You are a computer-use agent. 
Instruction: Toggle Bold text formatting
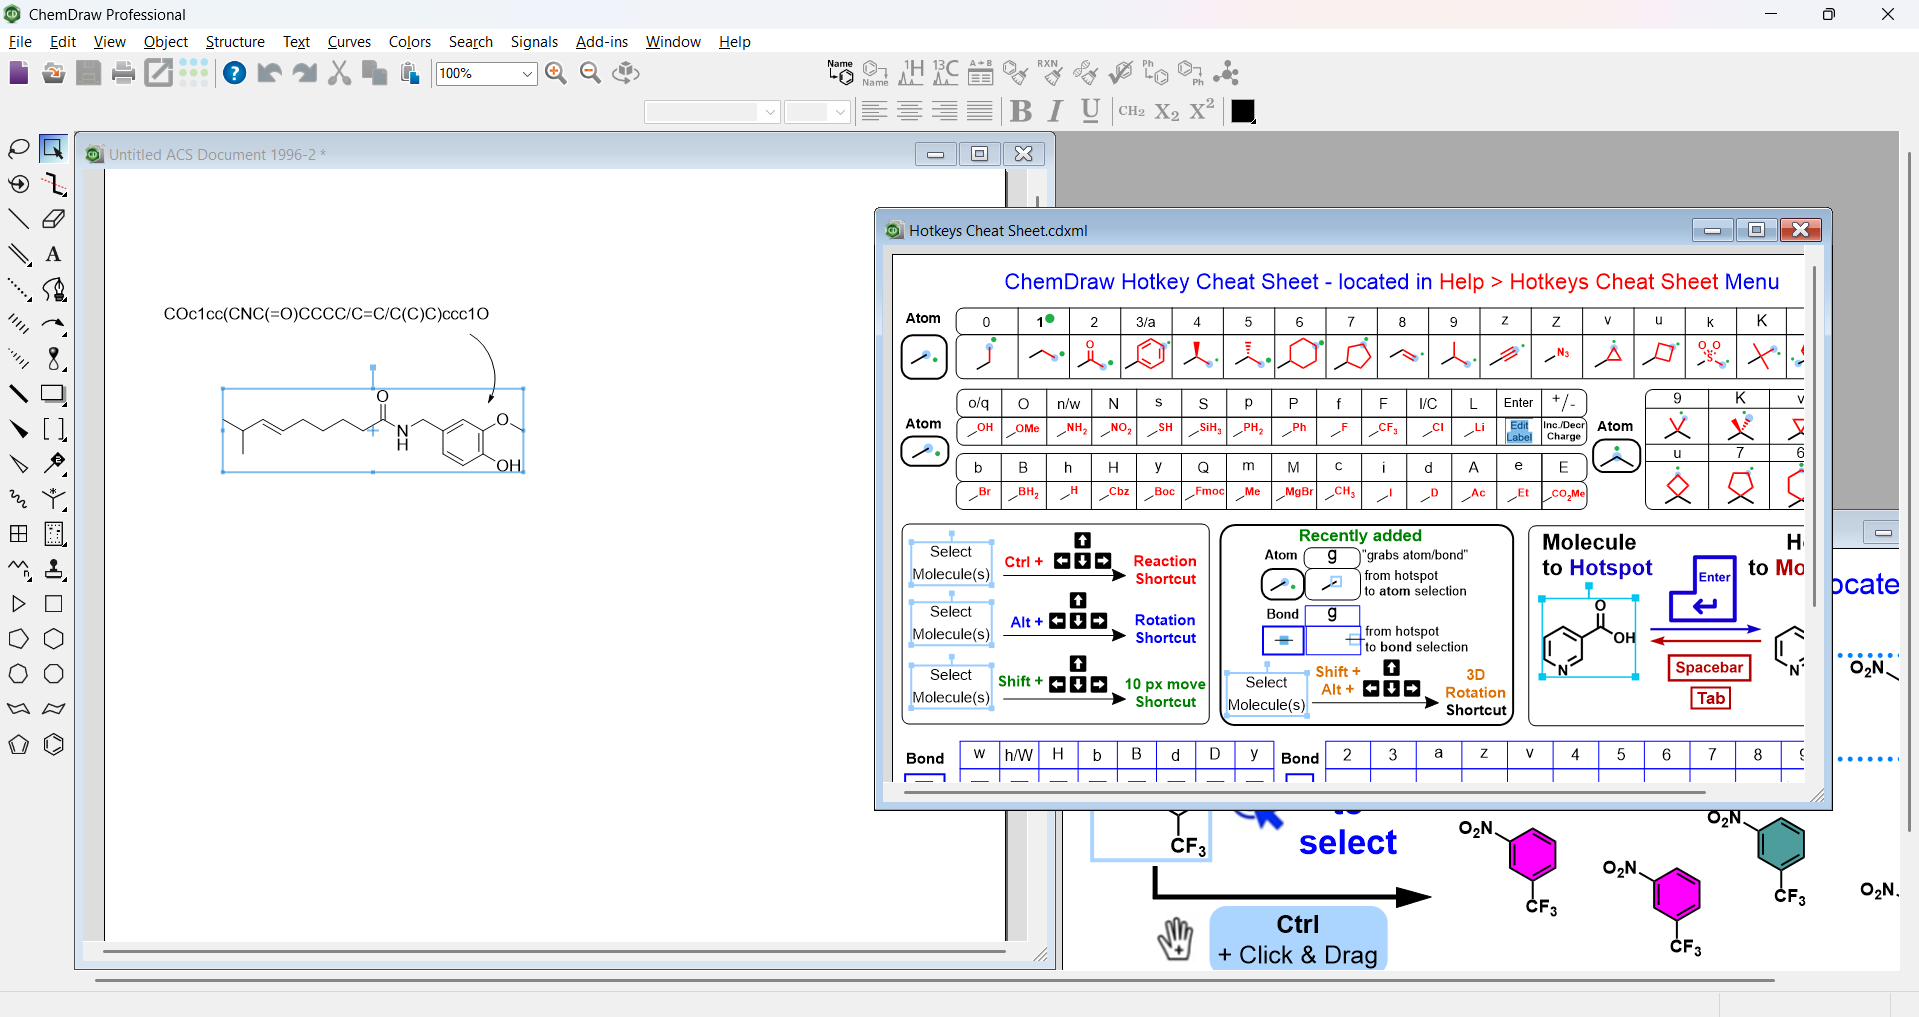(x=1021, y=111)
